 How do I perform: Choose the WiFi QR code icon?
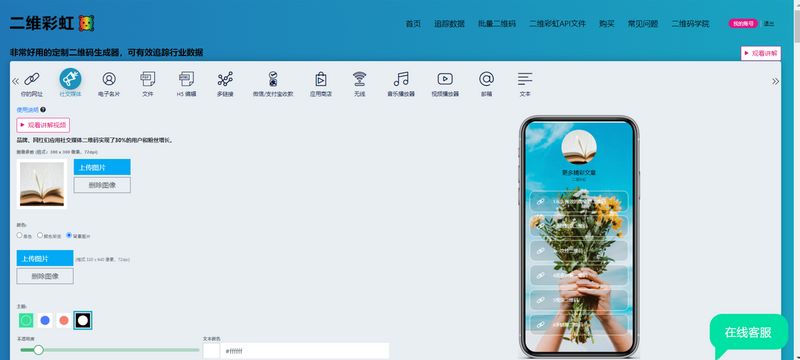(360, 79)
